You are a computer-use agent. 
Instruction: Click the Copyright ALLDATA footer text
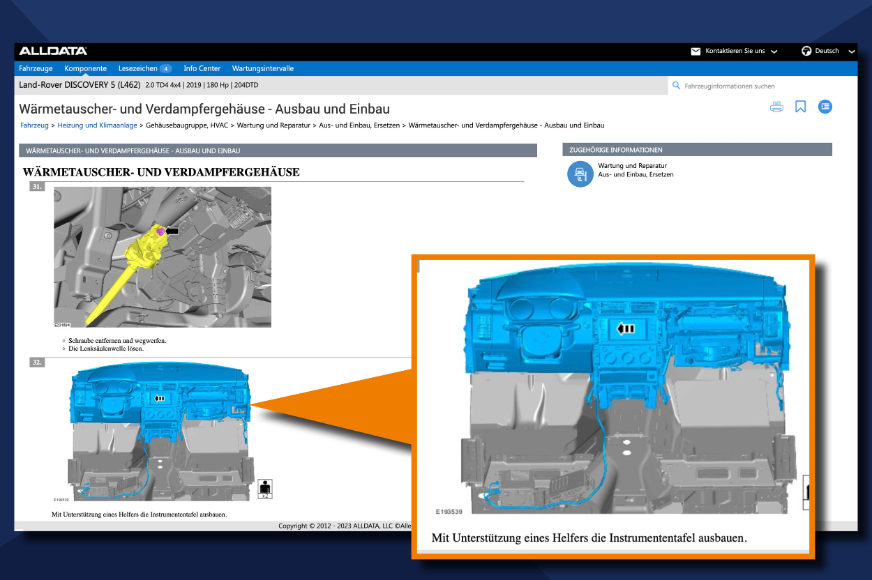[345, 526]
